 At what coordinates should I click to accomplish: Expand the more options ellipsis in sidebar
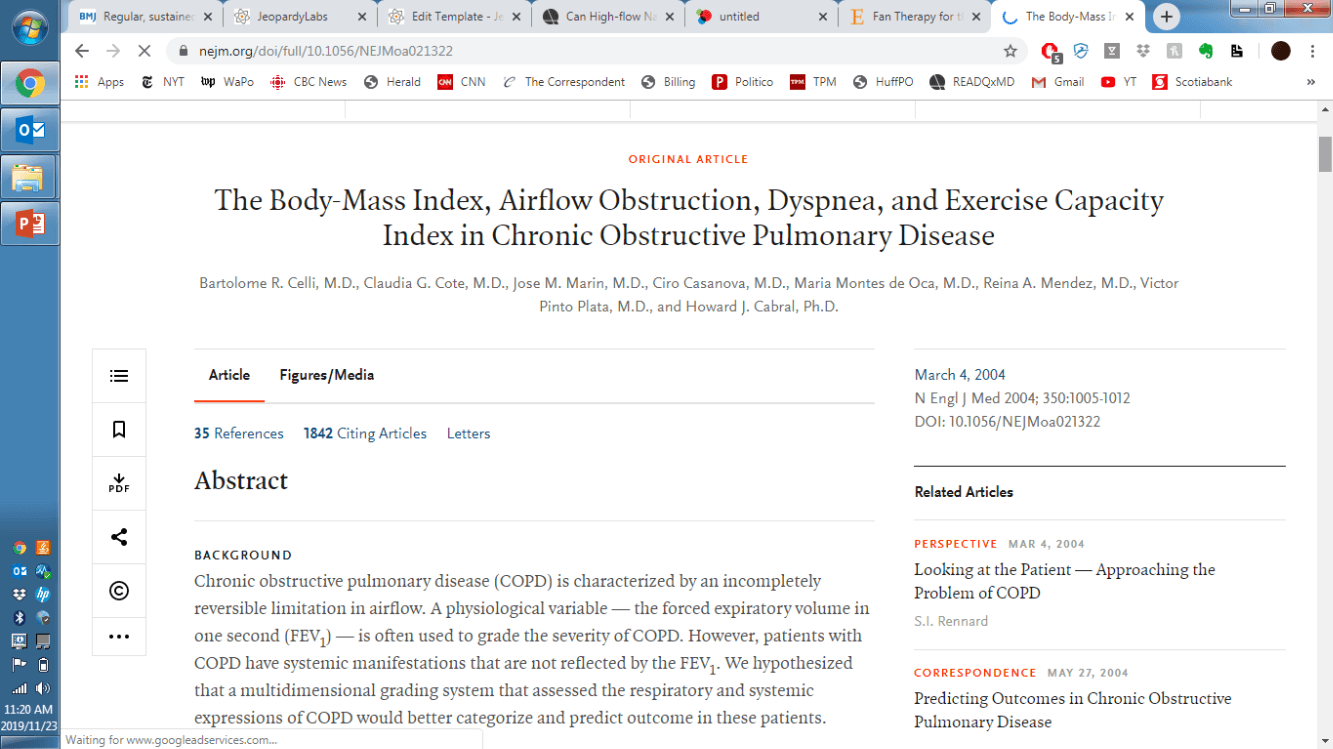(119, 636)
